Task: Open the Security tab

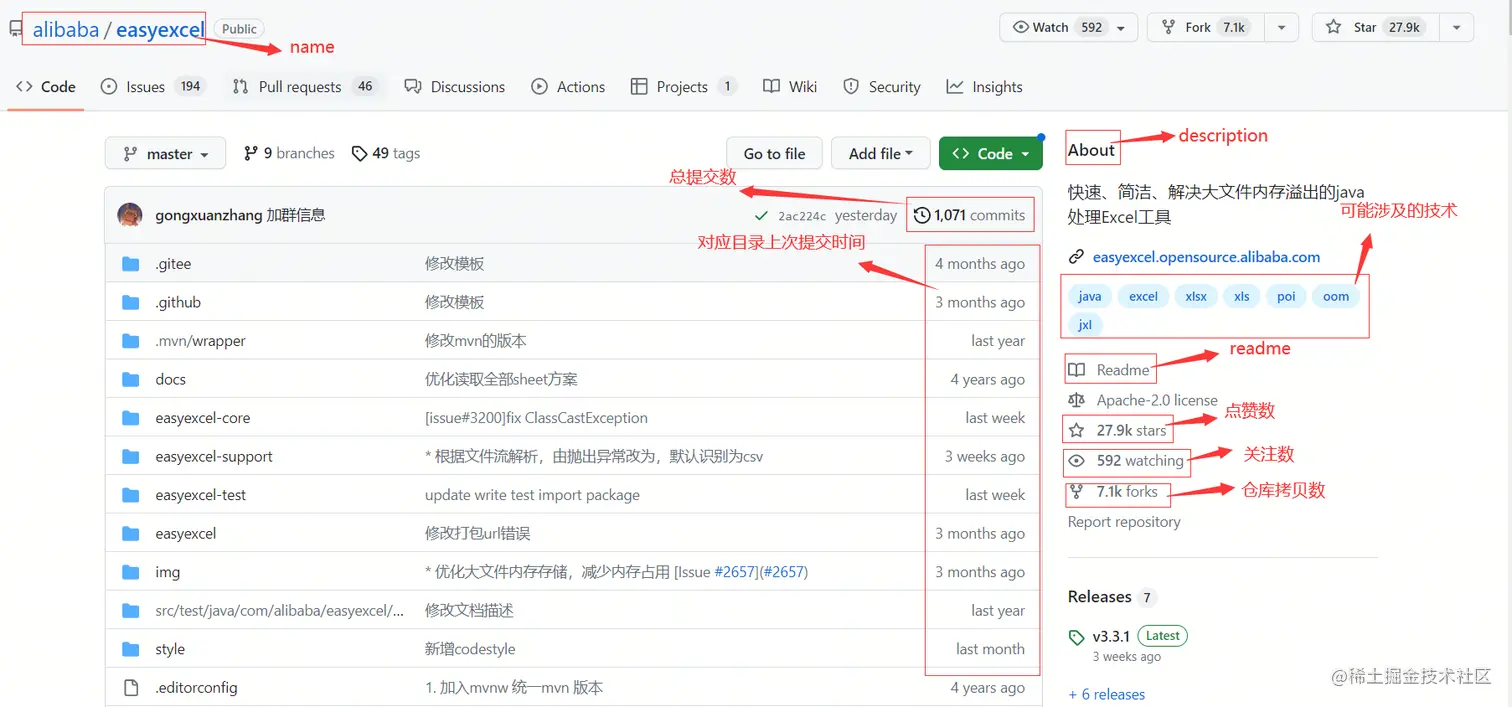Action: tap(882, 87)
